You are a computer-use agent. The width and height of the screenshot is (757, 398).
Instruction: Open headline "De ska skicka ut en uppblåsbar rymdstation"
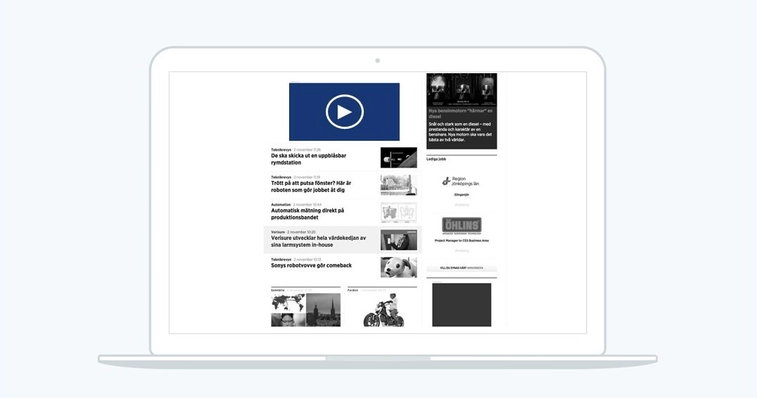pos(308,159)
